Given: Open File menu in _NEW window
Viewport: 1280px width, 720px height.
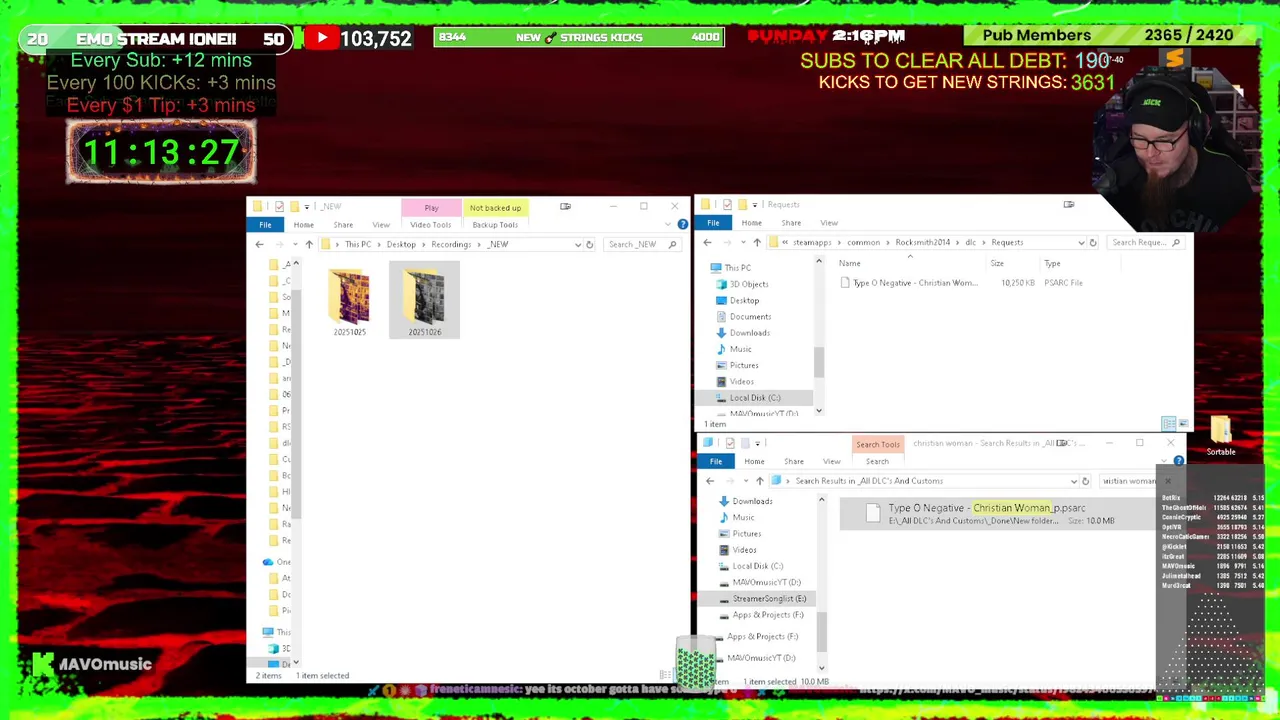Looking at the screenshot, I should (265, 225).
